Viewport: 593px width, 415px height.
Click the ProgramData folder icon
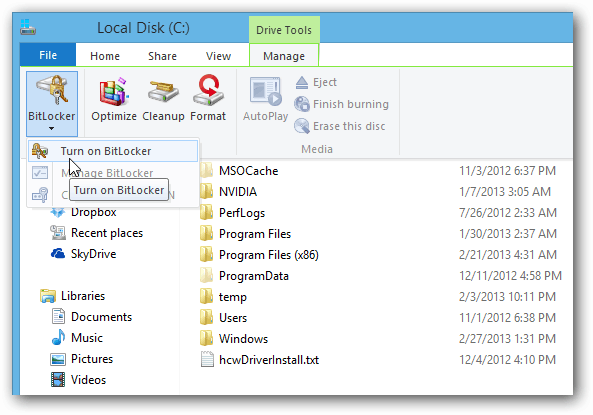206,276
